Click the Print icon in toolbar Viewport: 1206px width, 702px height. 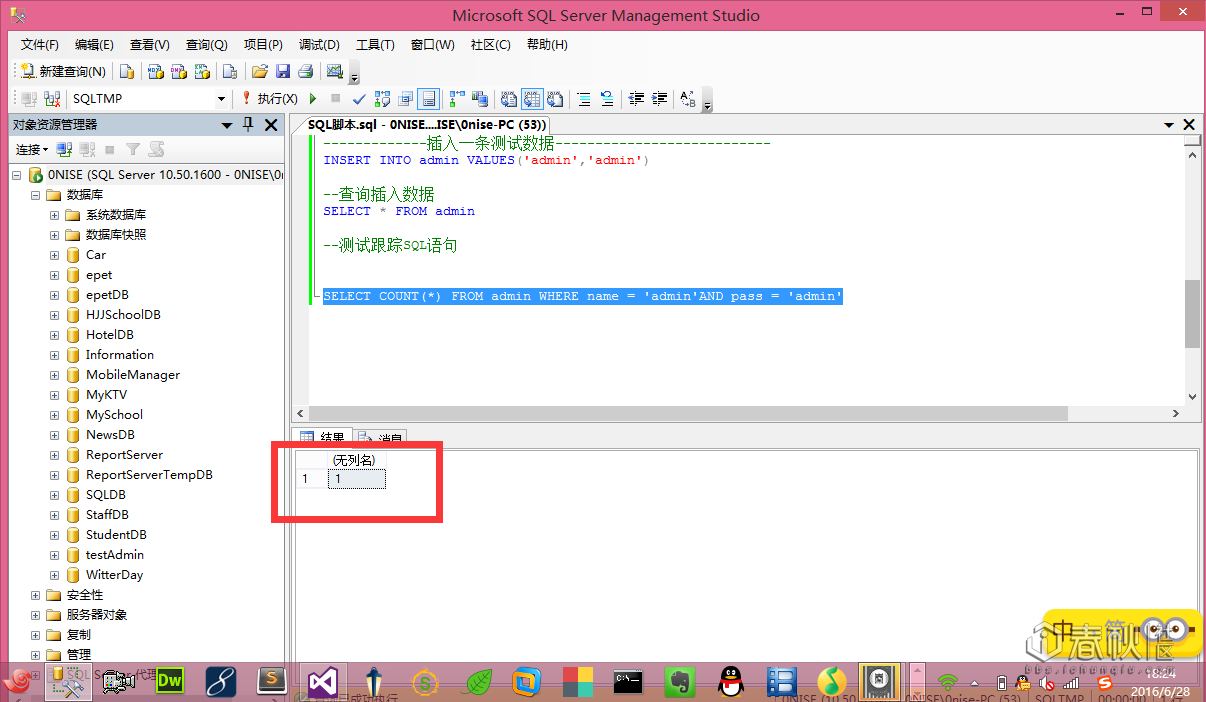306,72
